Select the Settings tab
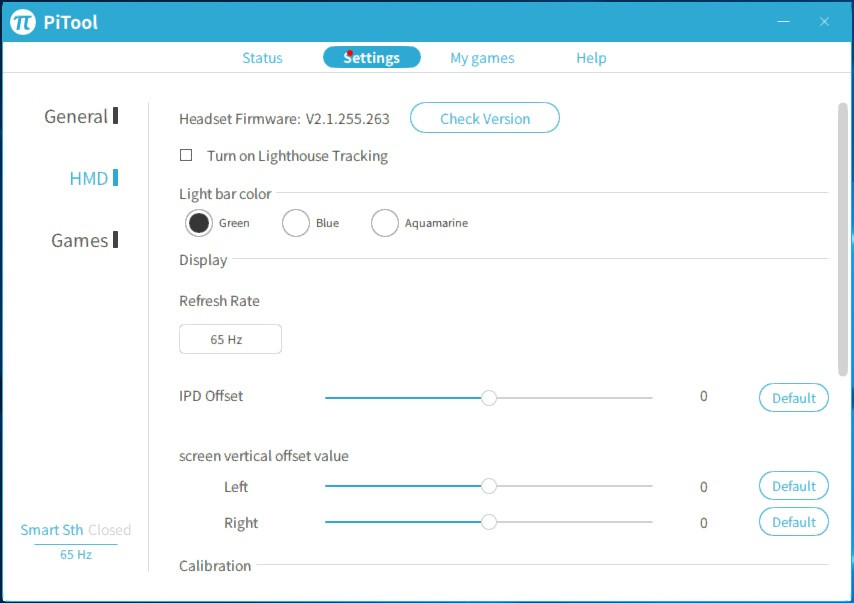The height and width of the screenshot is (603, 854). [371, 57]
